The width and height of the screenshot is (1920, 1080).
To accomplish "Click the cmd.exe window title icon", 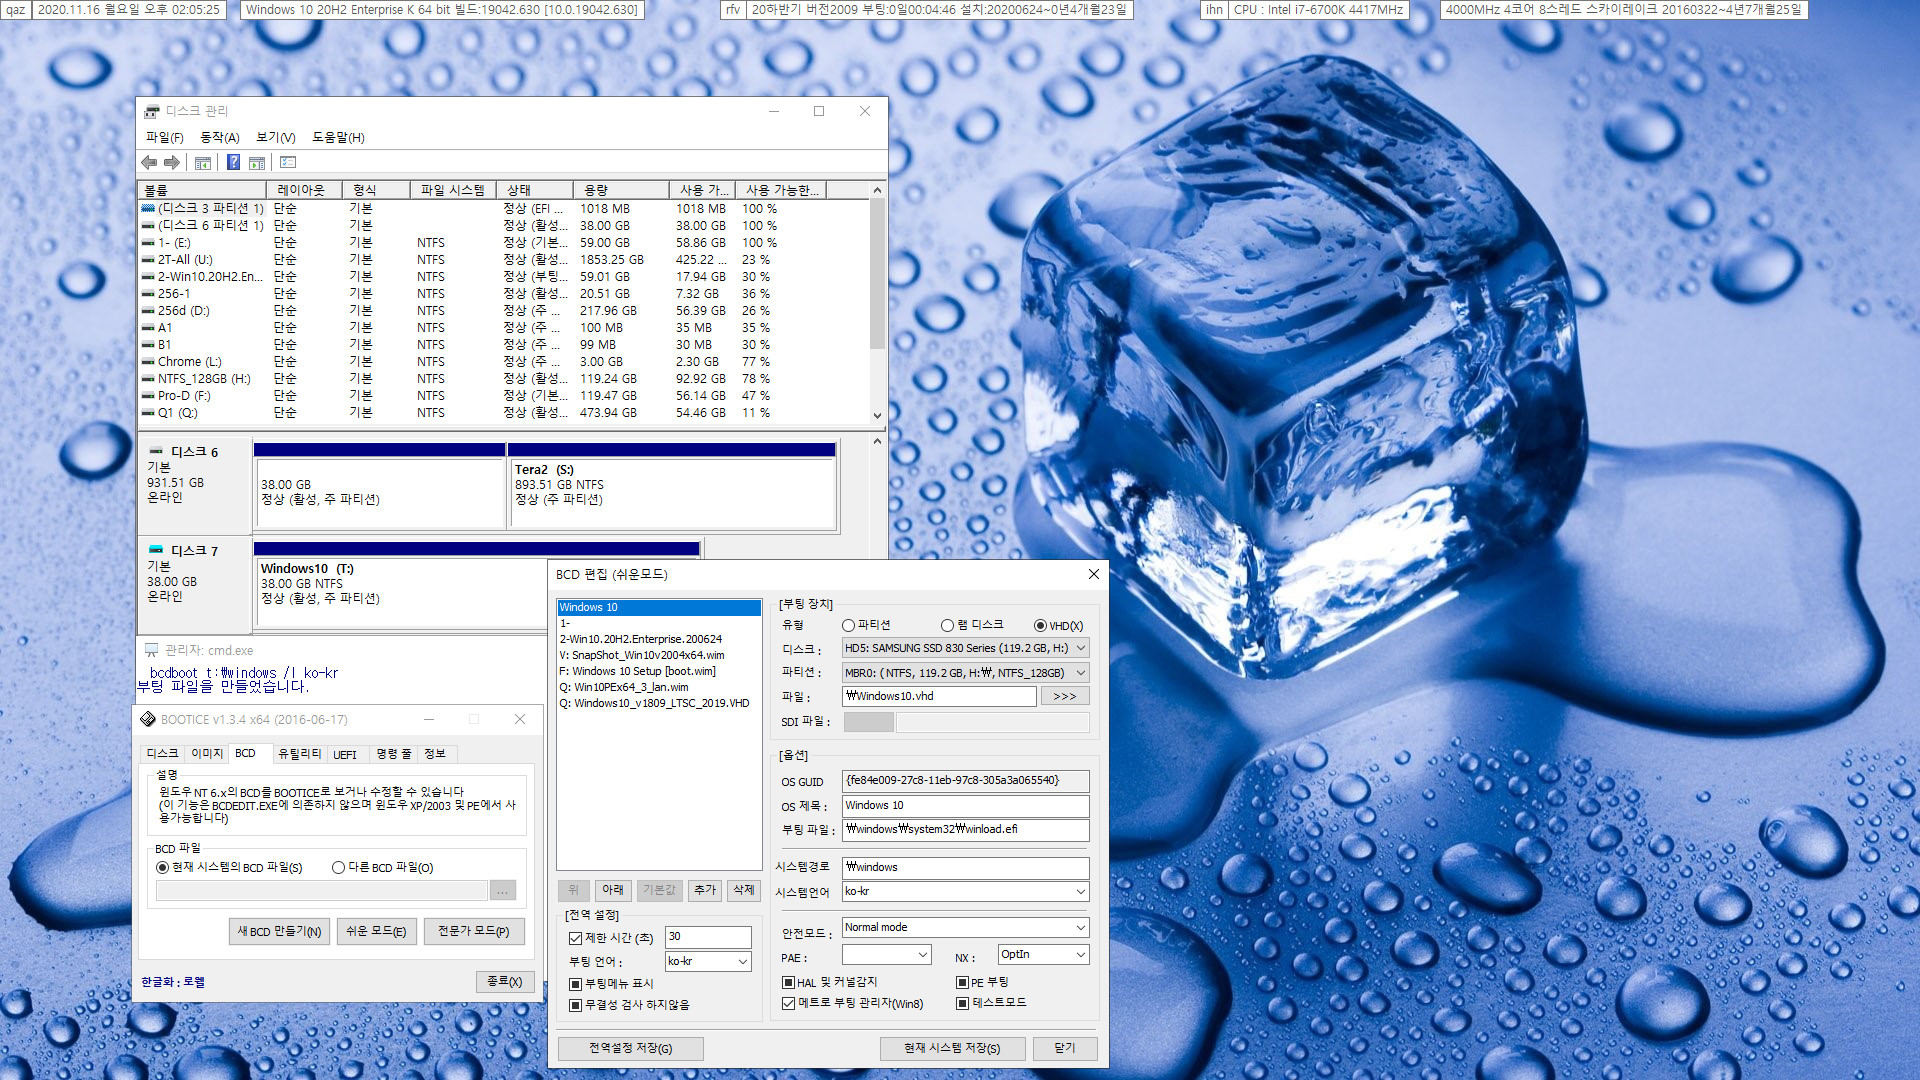I will tap(152, 650).
